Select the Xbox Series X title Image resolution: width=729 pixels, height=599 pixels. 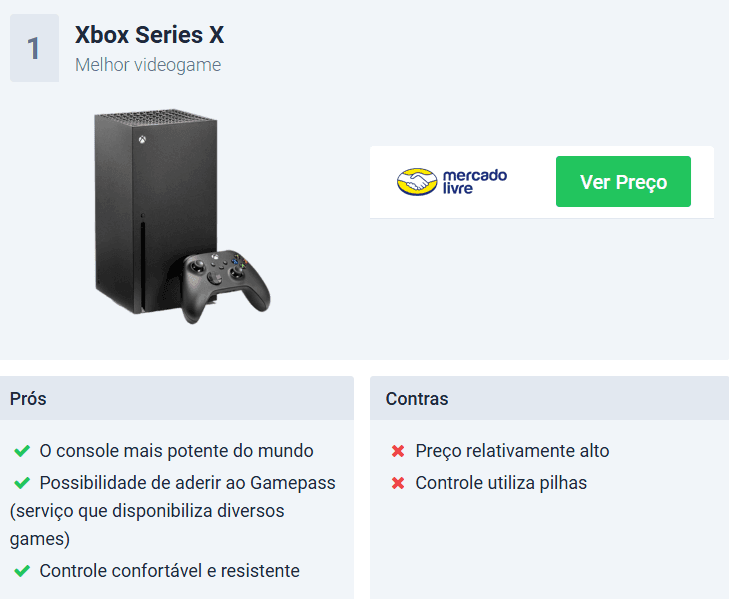pyautogui.click(x=149, y=35)
